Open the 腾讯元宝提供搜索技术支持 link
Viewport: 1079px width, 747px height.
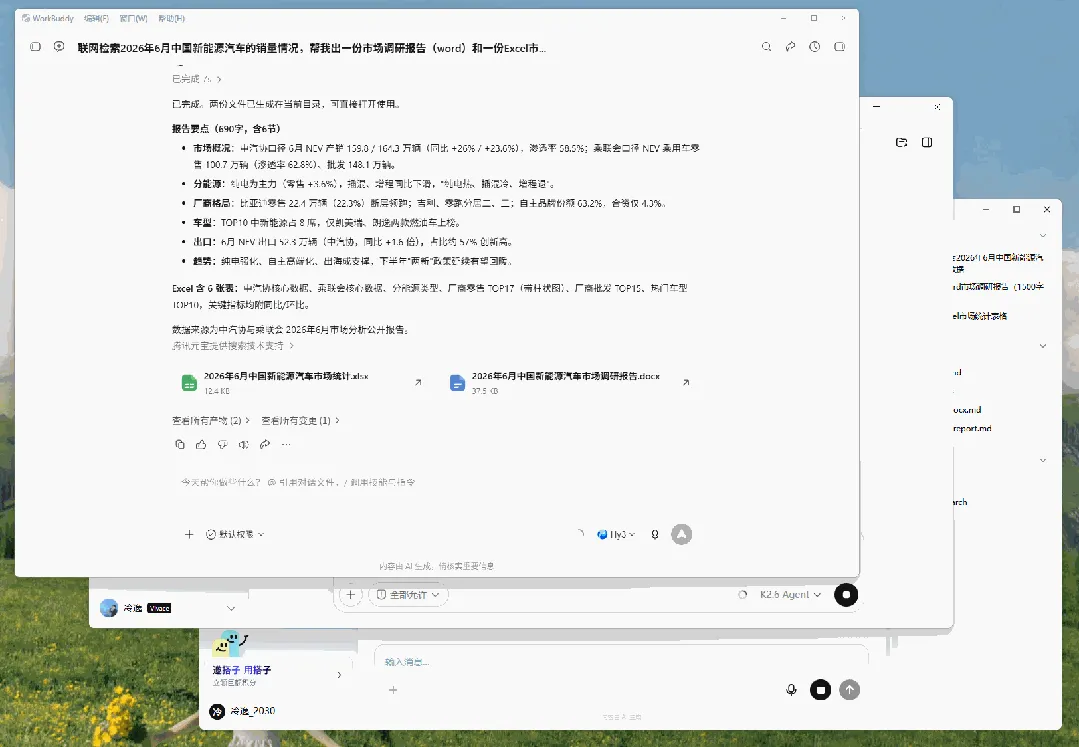pyautogui.click(x=233, y=346)
